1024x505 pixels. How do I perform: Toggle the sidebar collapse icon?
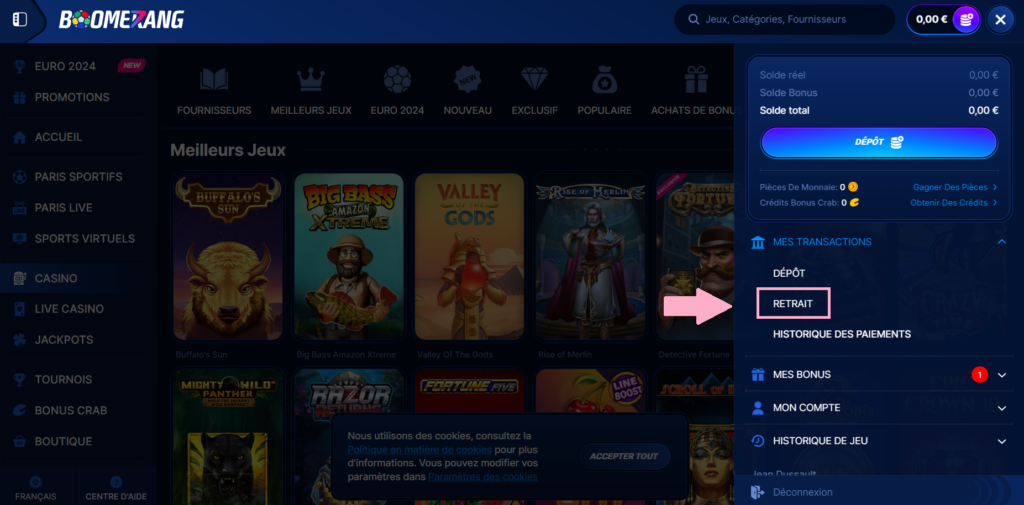click(20, 19)
